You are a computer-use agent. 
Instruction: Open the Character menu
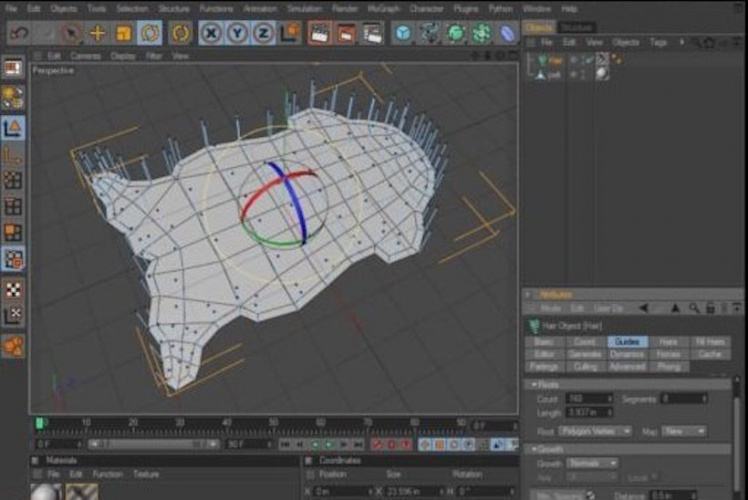pyautogui.click(x=426, y=9)
